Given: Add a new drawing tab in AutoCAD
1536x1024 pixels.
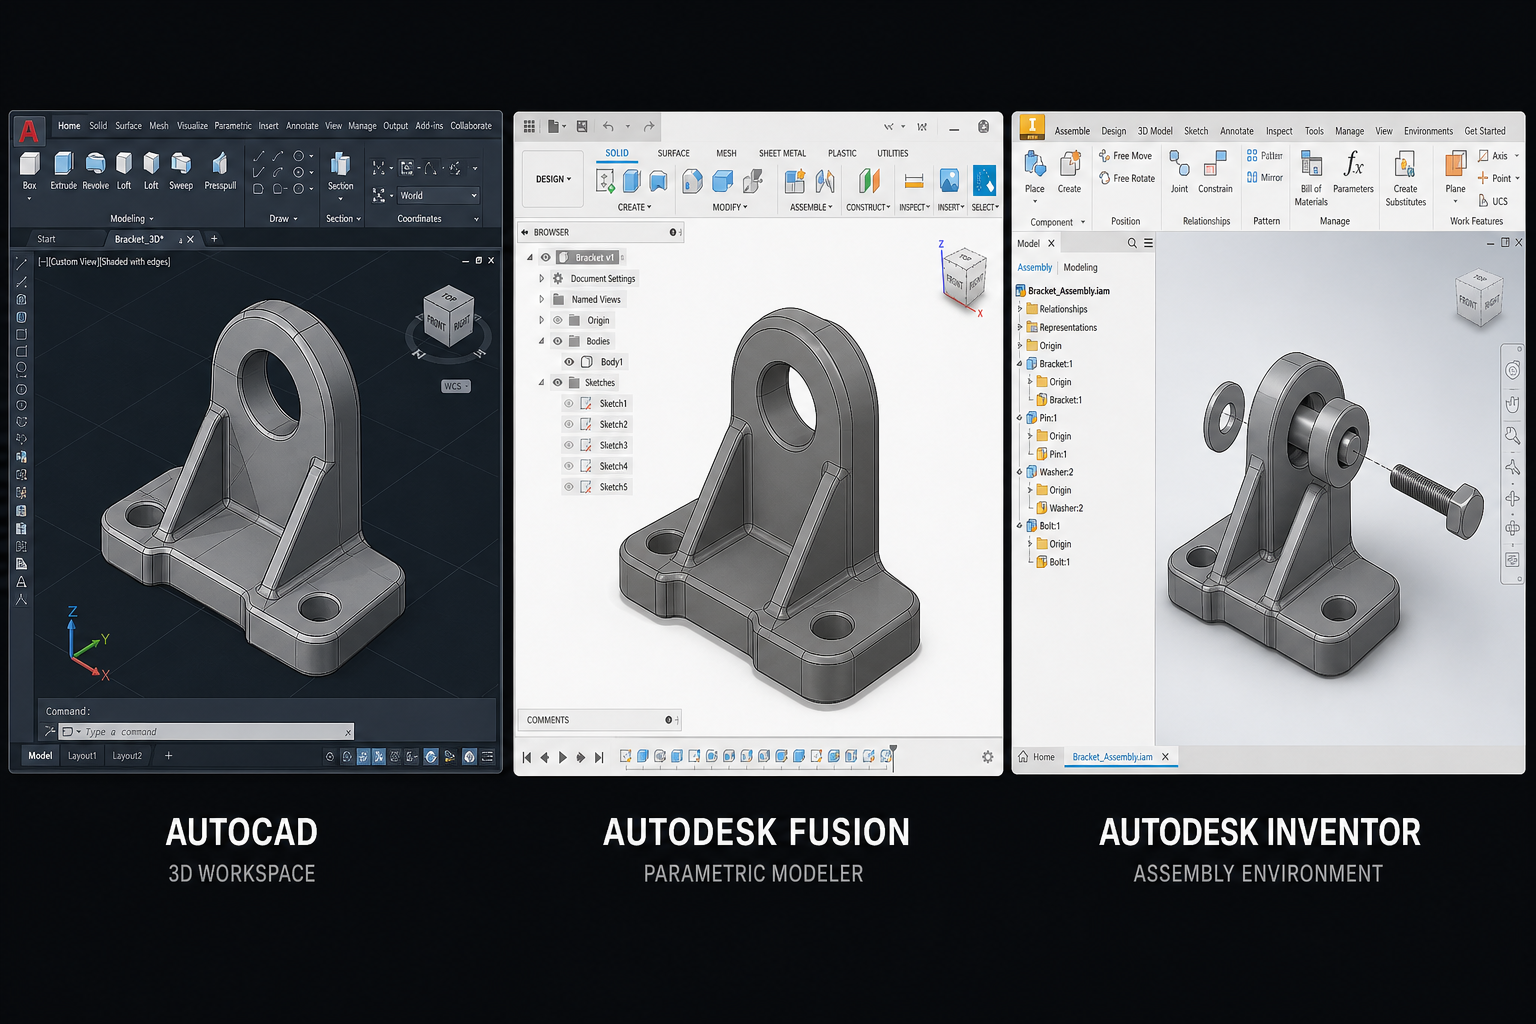Looking at the screenshot, I should [x=214, y=239].
